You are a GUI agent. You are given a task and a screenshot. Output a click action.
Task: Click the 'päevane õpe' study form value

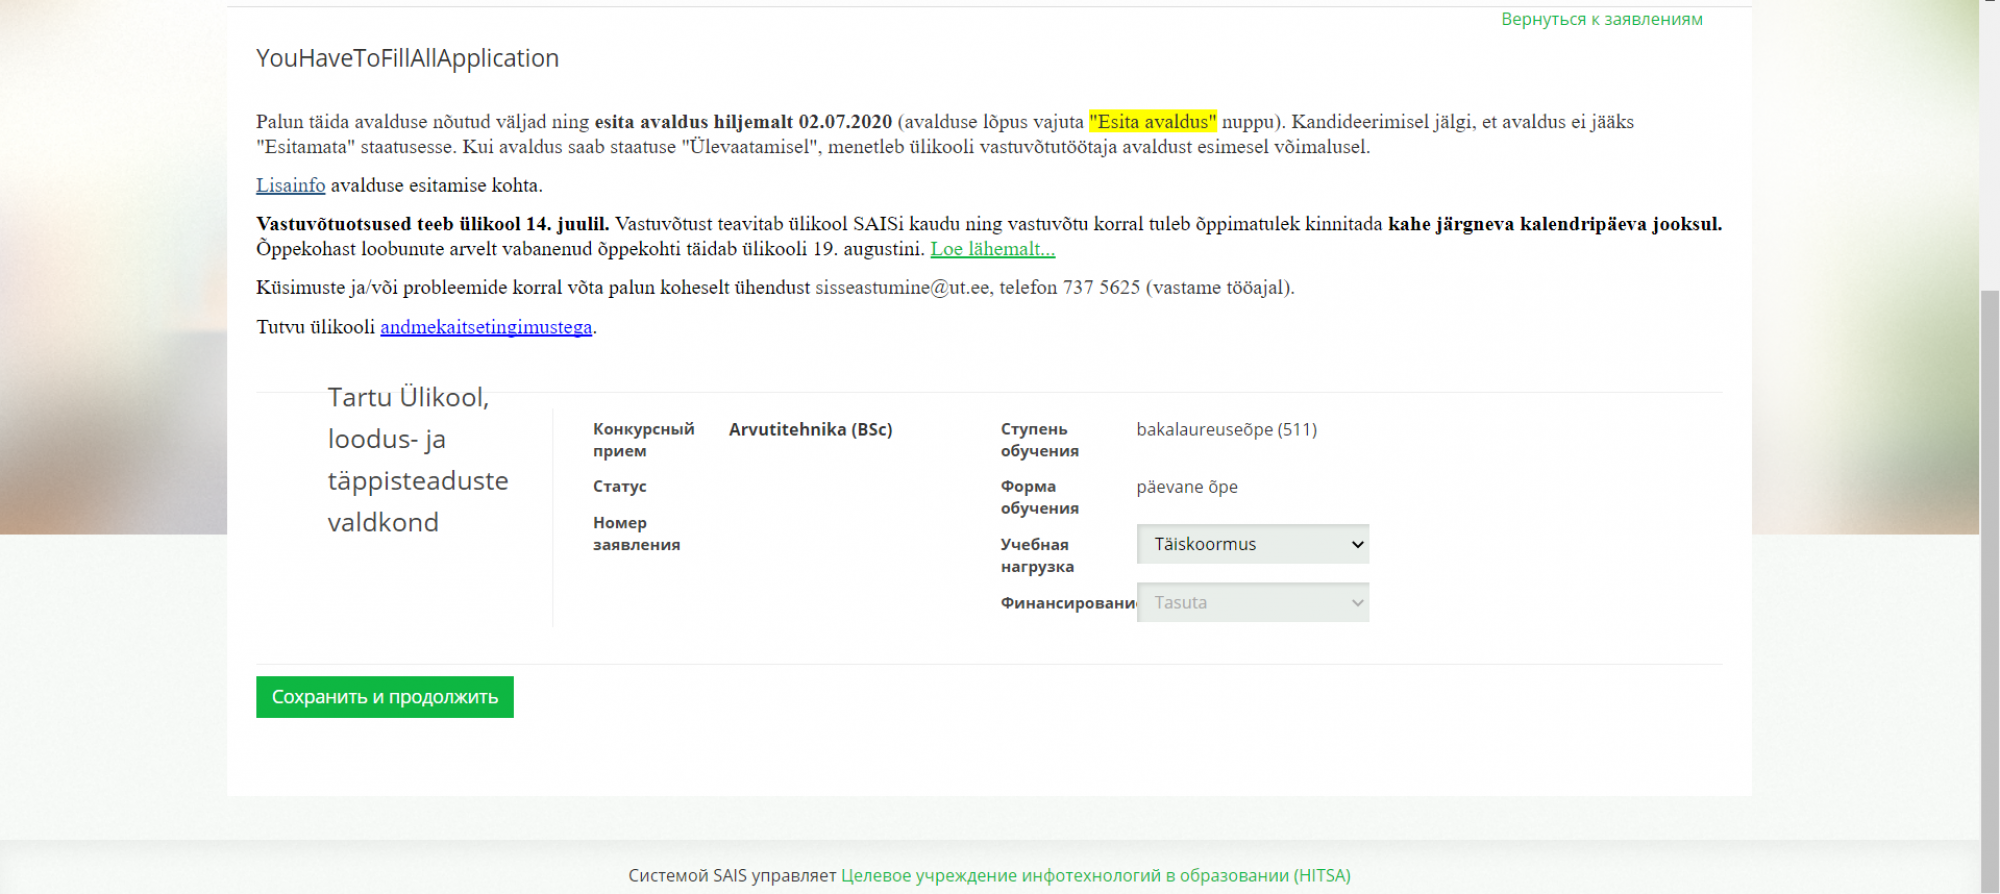[1186, 487]
